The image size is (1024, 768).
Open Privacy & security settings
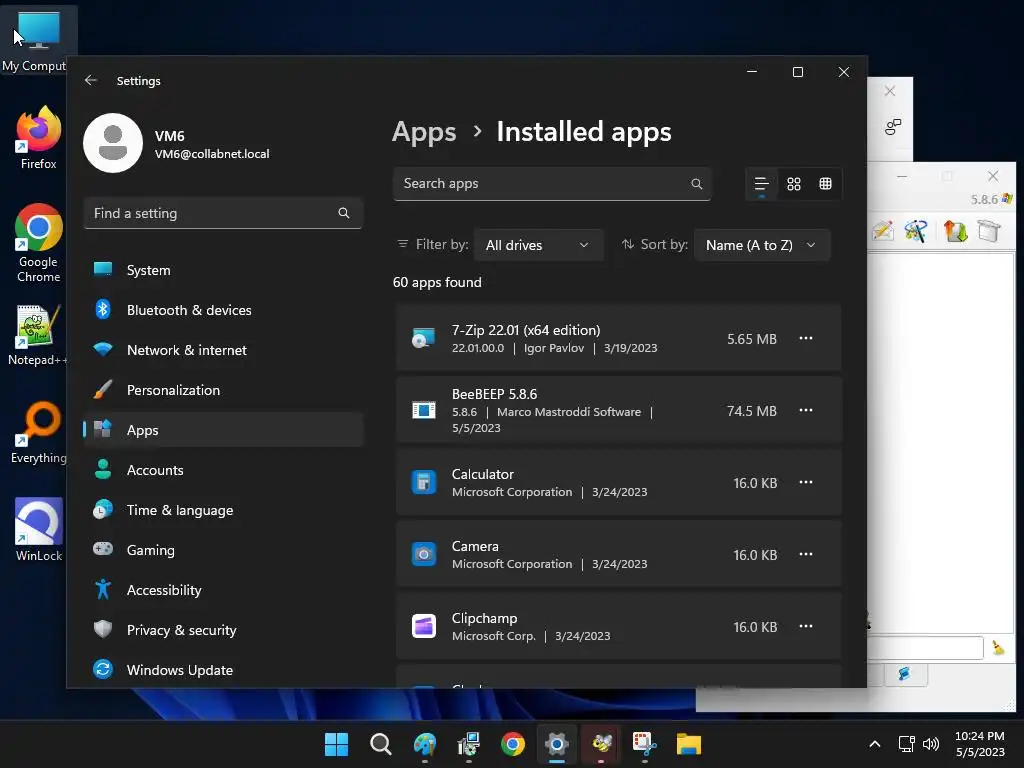pos(223,630)
